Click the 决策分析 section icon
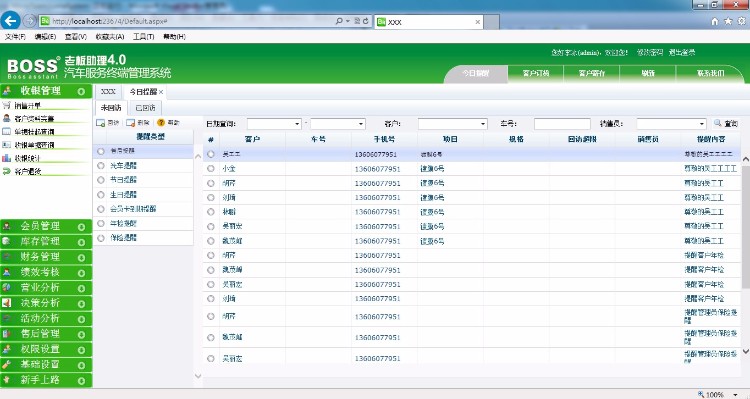Screen dimensions: 750x399 coord(7,303)
